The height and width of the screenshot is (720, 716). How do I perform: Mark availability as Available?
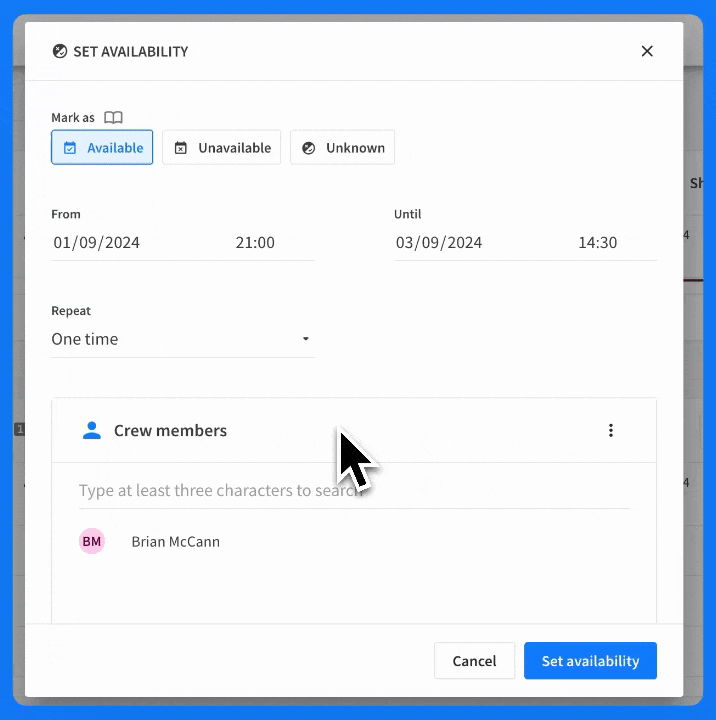(x=102, y=148)
